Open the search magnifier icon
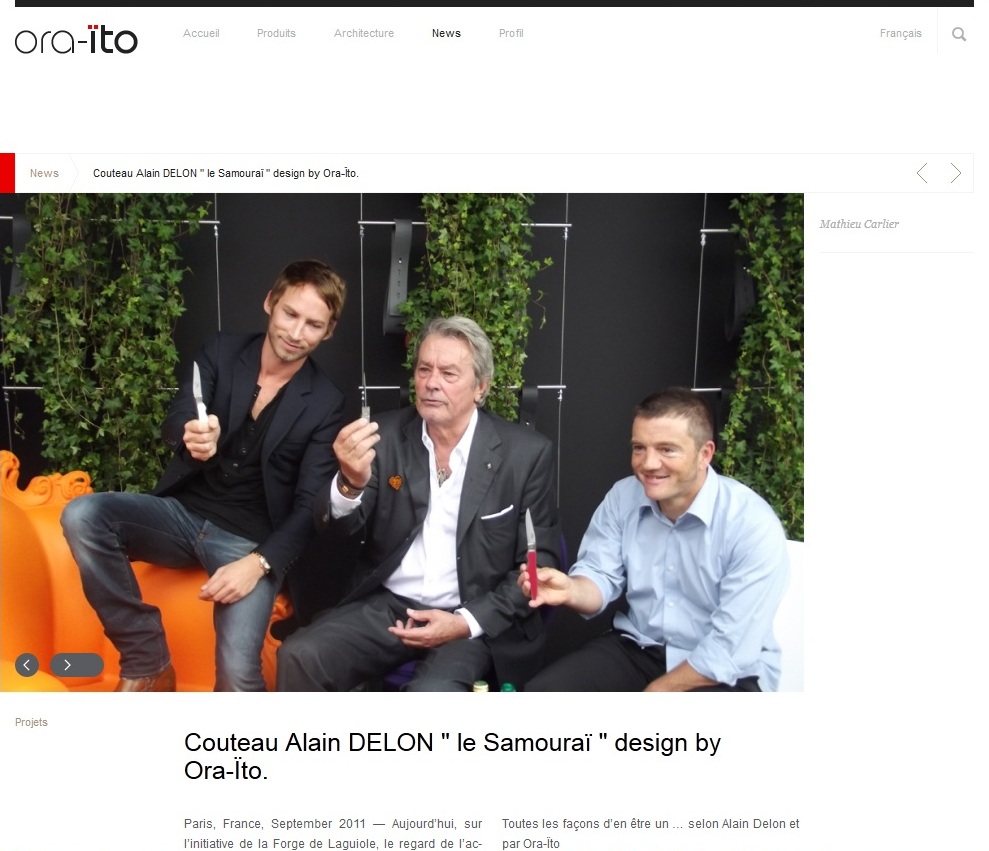This screenshot has width=989, height=851. click(959, 34)
